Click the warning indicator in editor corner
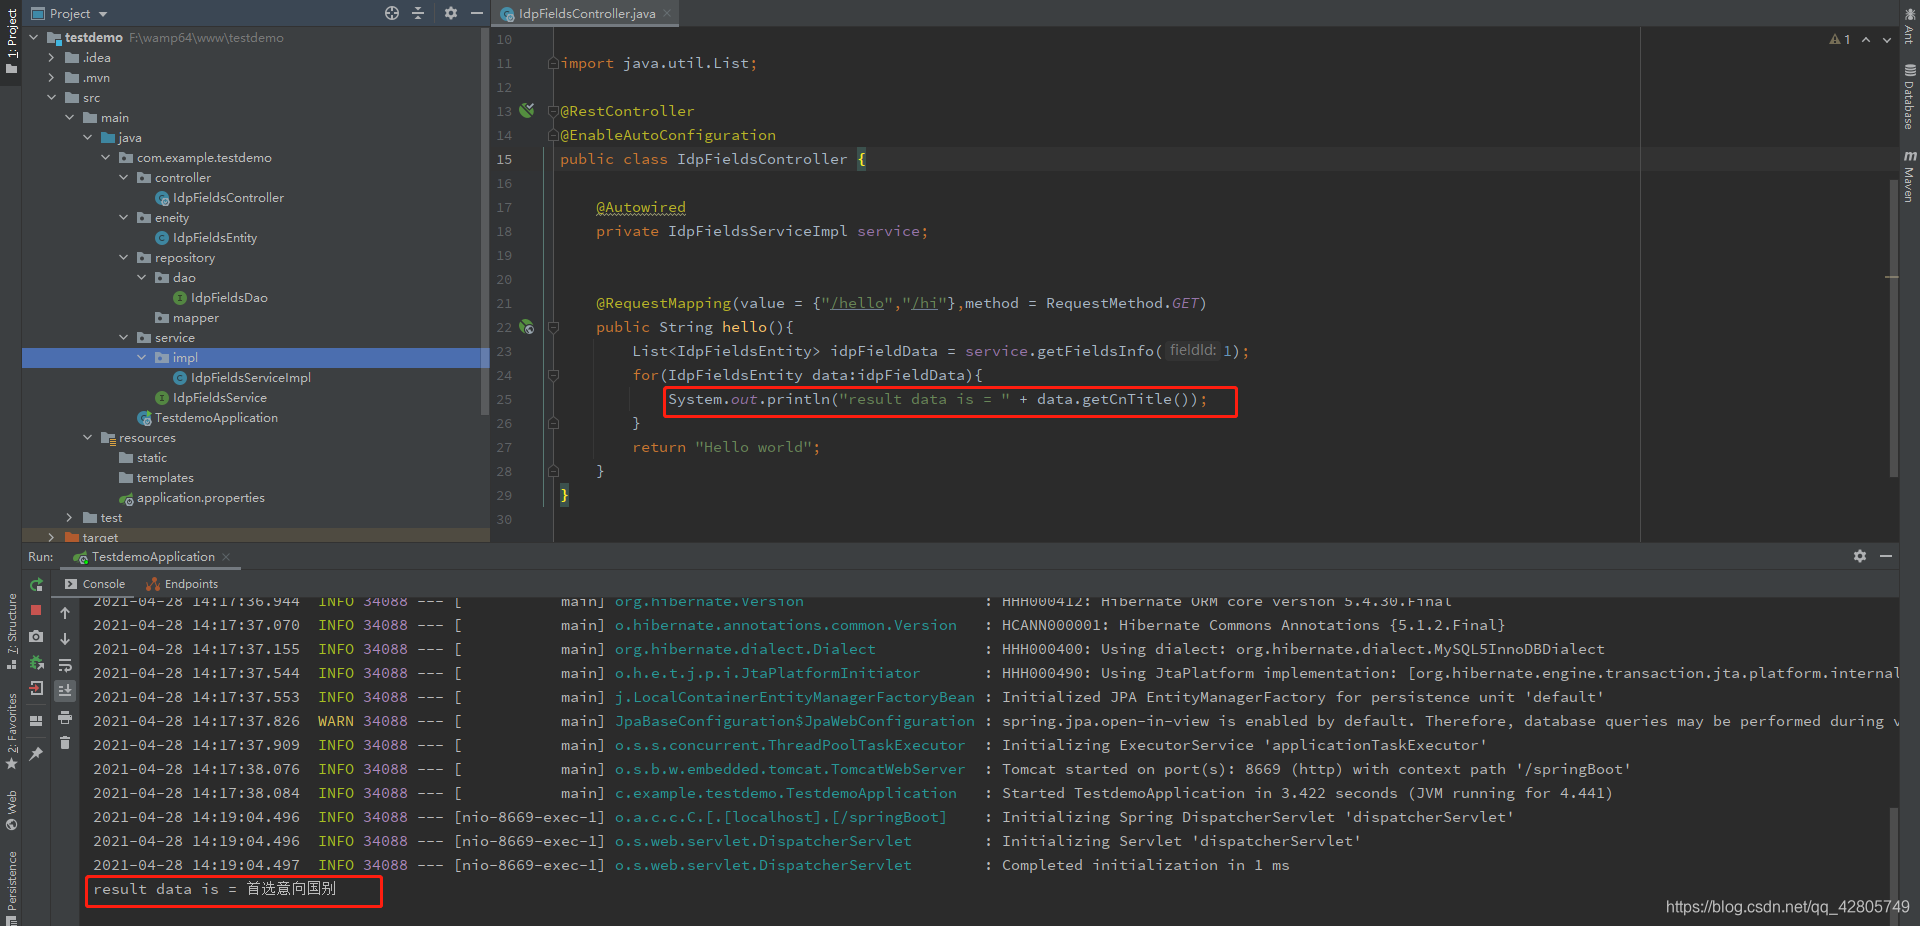This screenshot has width=1920, height=926. click(x=1840, y=40)
